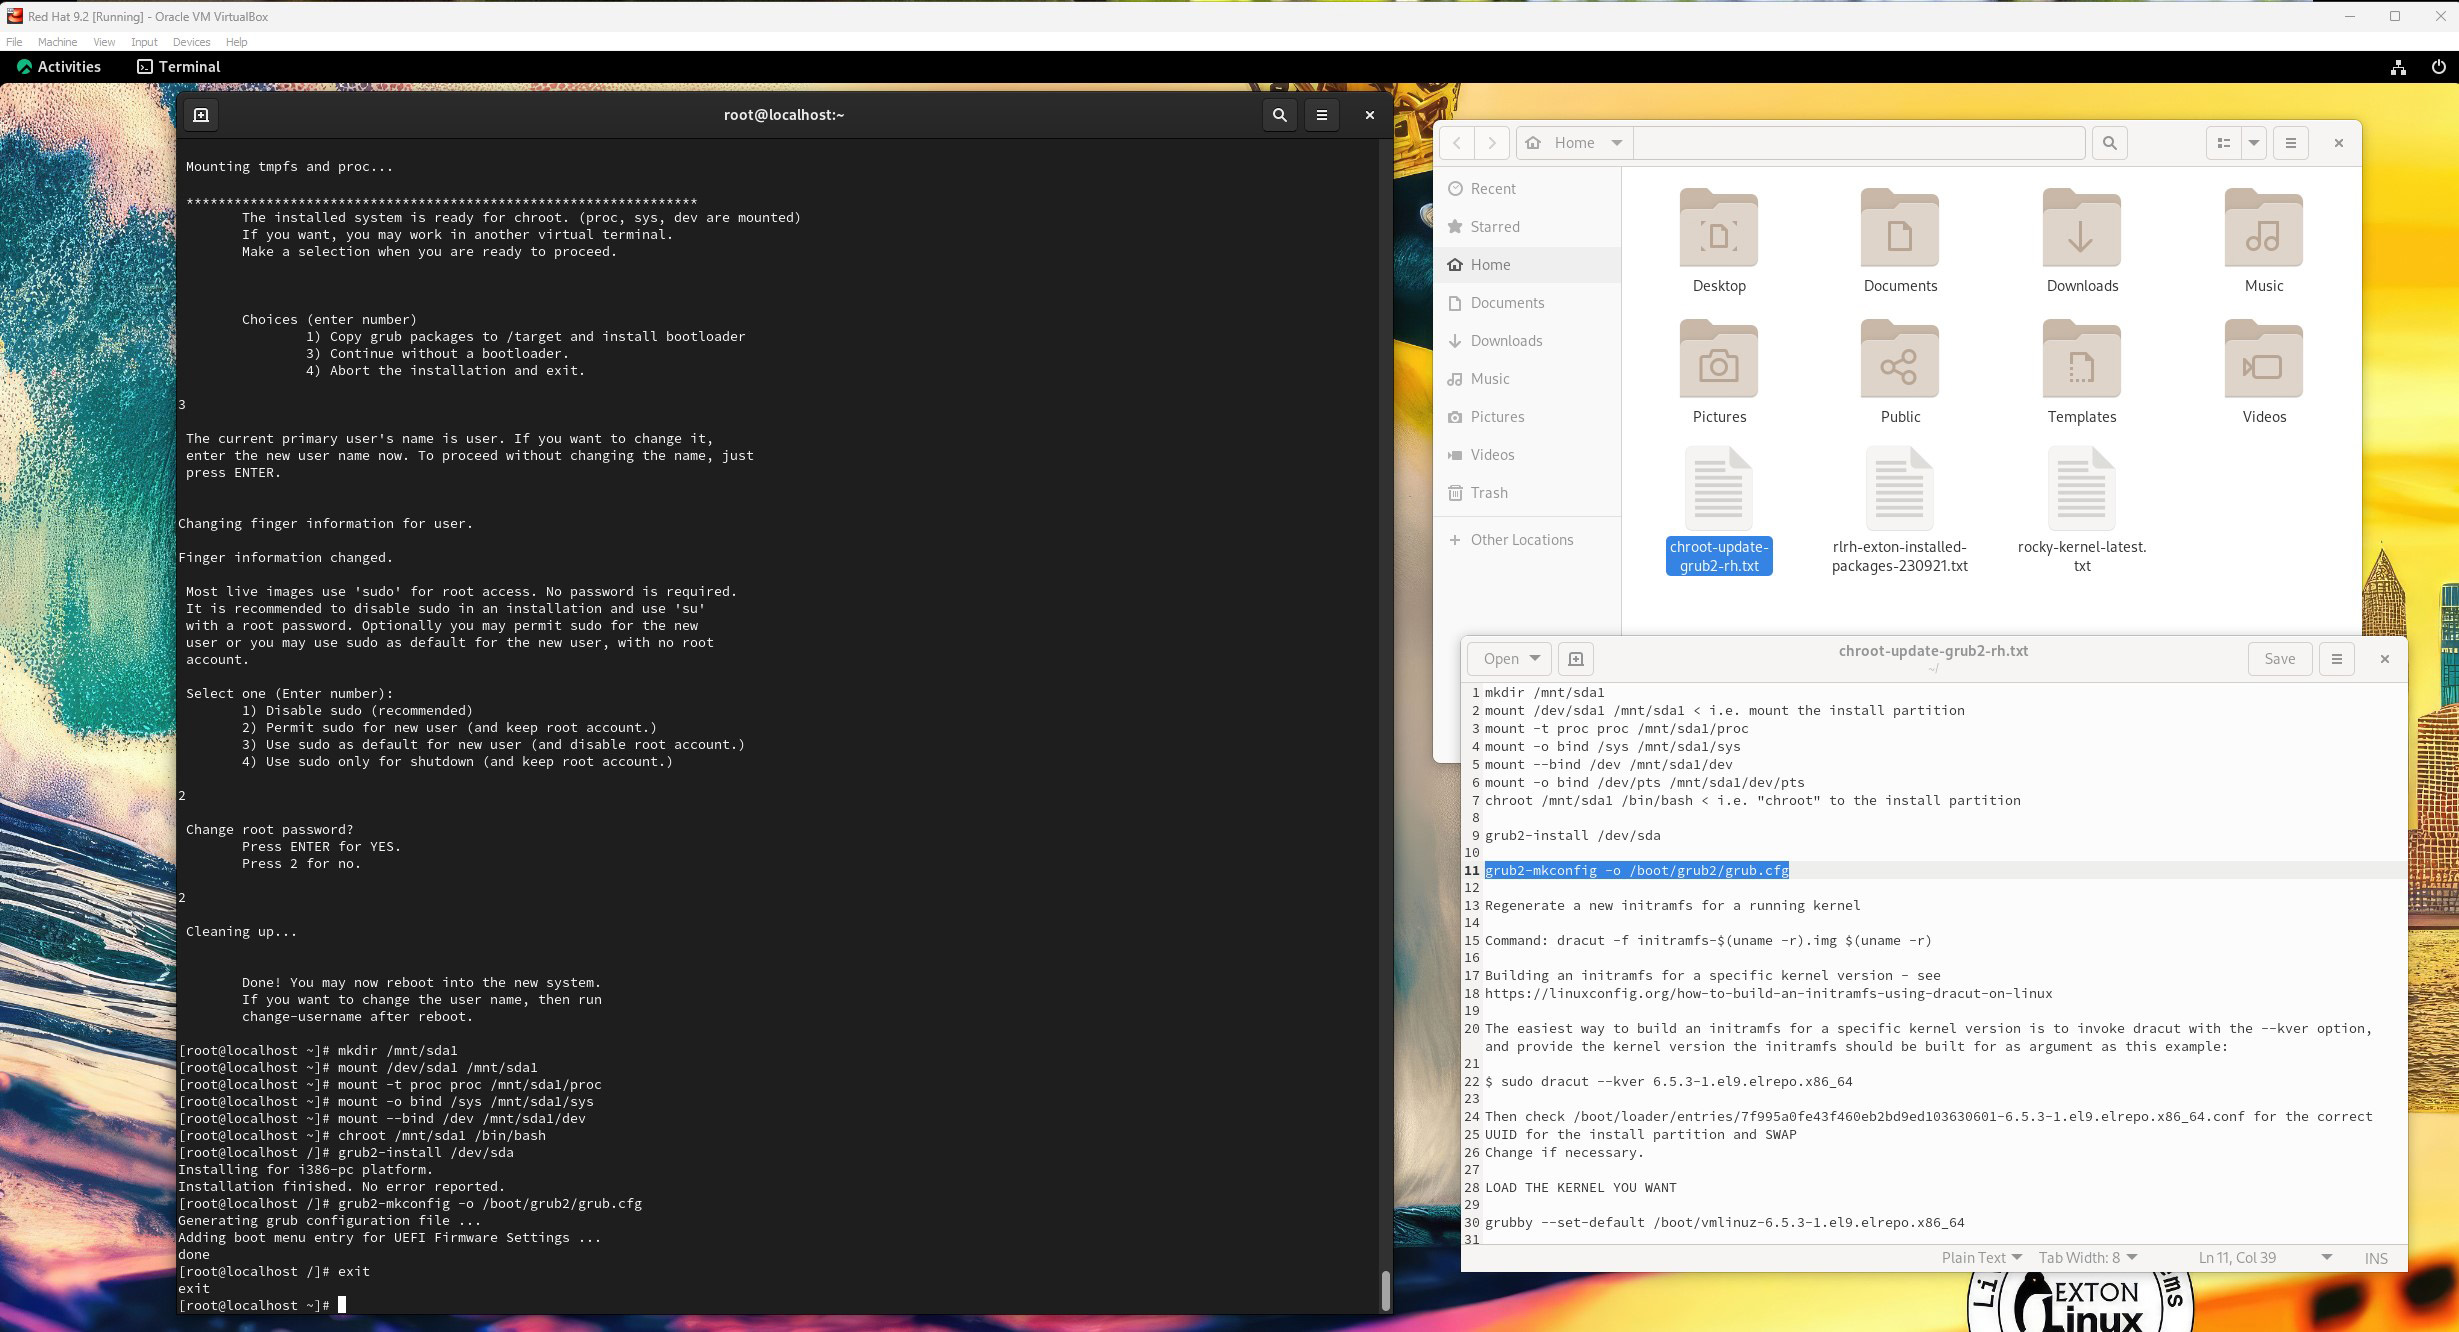Select Videos in the Files sidebar
Screen dimensions: 2459x1332
pyautogui.click(x=1527, y=455)
